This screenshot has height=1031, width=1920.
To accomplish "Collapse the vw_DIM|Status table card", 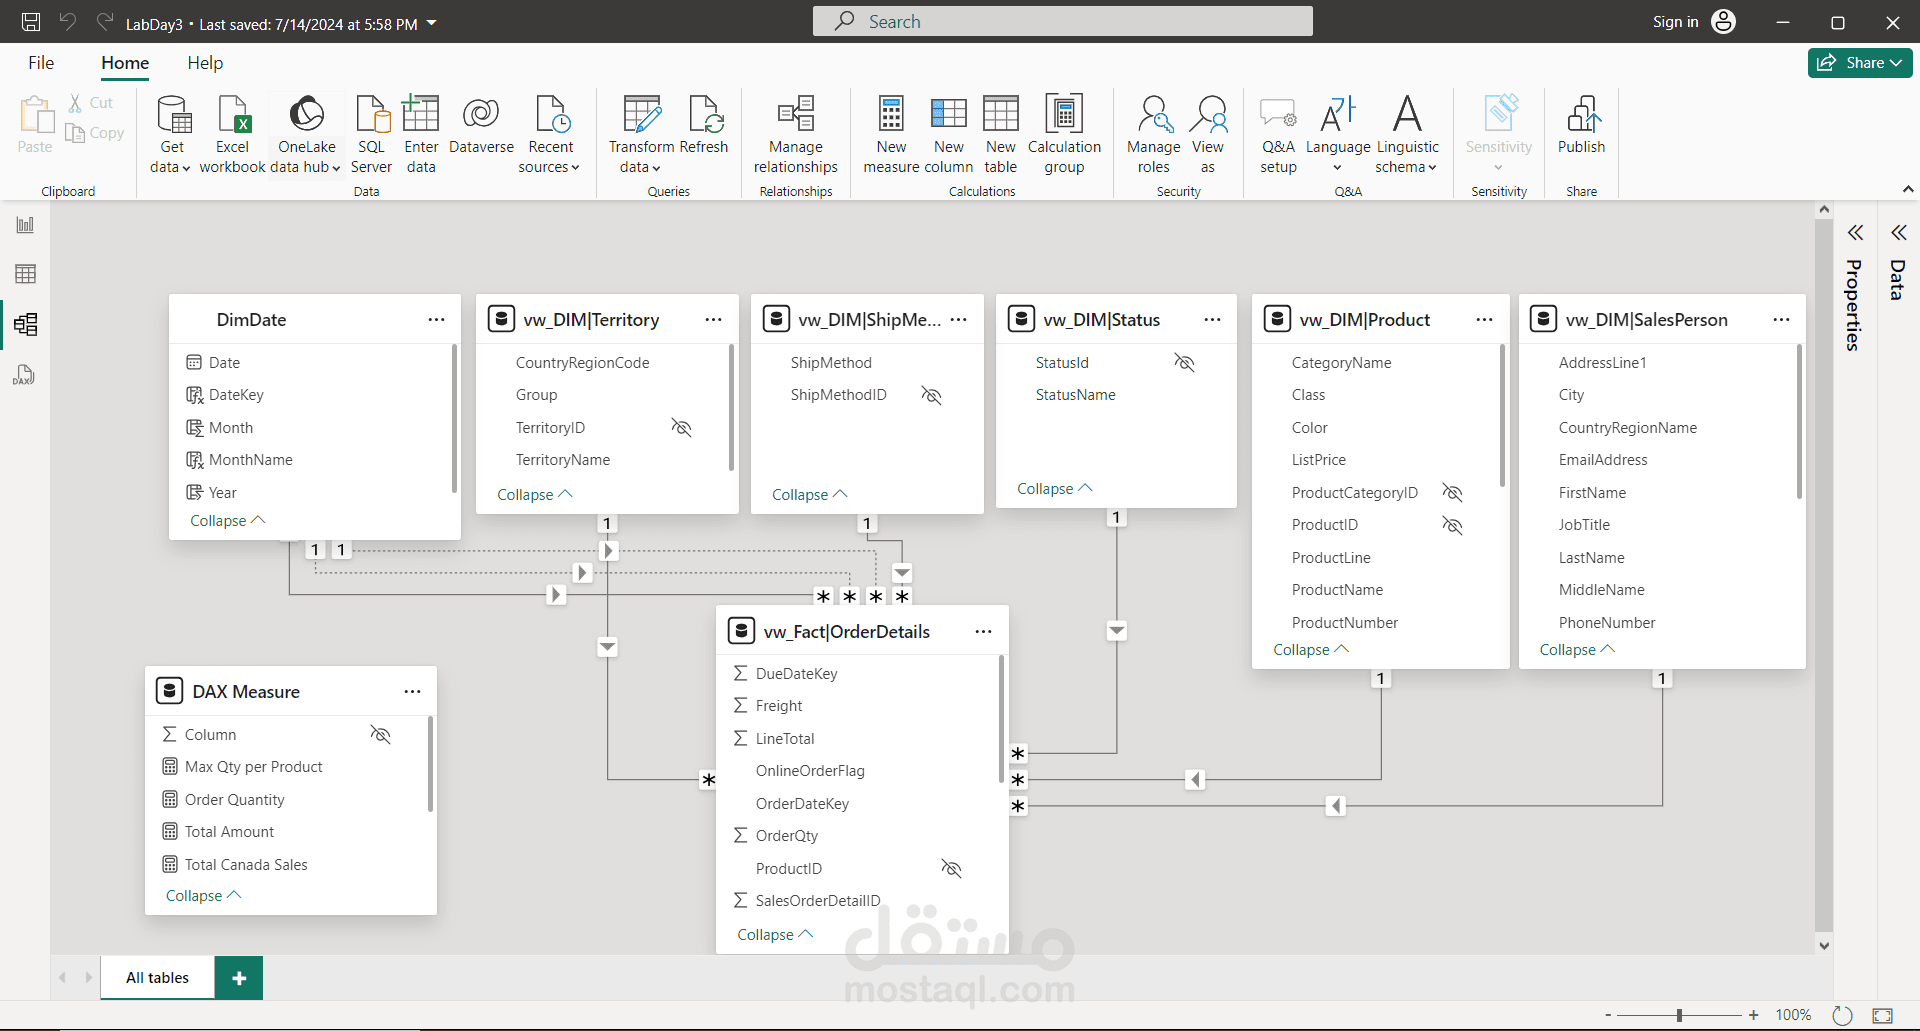I will pos(1055,489).
